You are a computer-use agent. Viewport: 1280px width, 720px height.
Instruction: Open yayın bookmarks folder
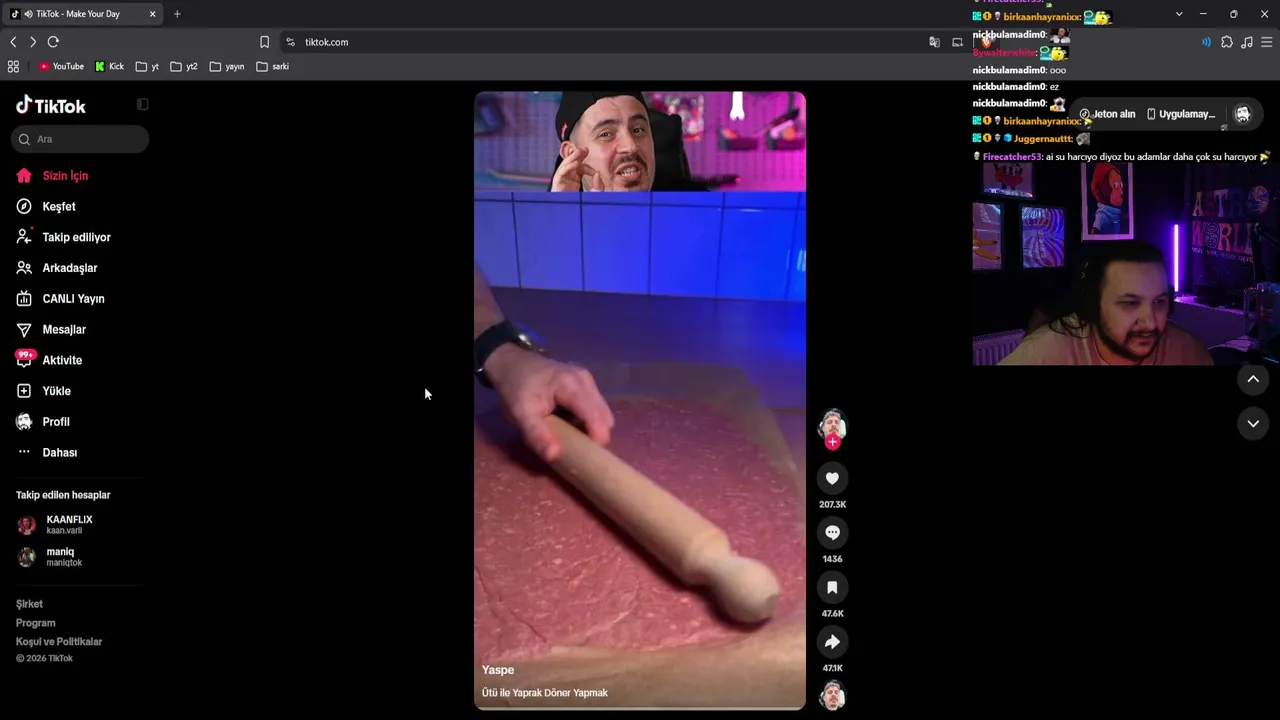coord(227,67)
